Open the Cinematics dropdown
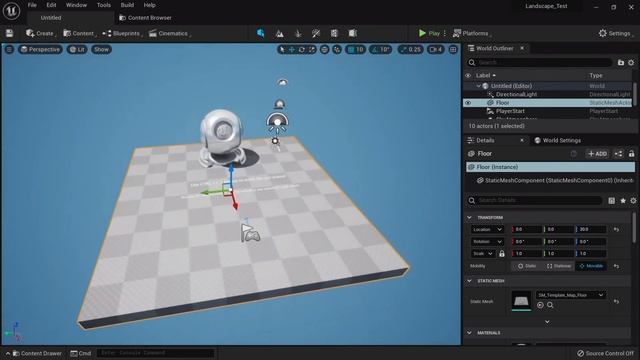 click(x=169, y=33)
